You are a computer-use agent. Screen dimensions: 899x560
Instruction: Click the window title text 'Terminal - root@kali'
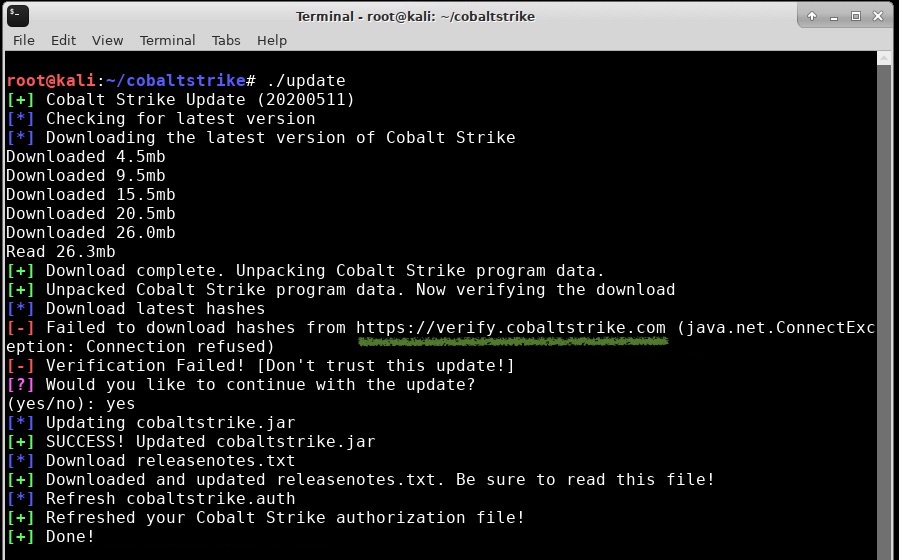[x=415, y=16]
